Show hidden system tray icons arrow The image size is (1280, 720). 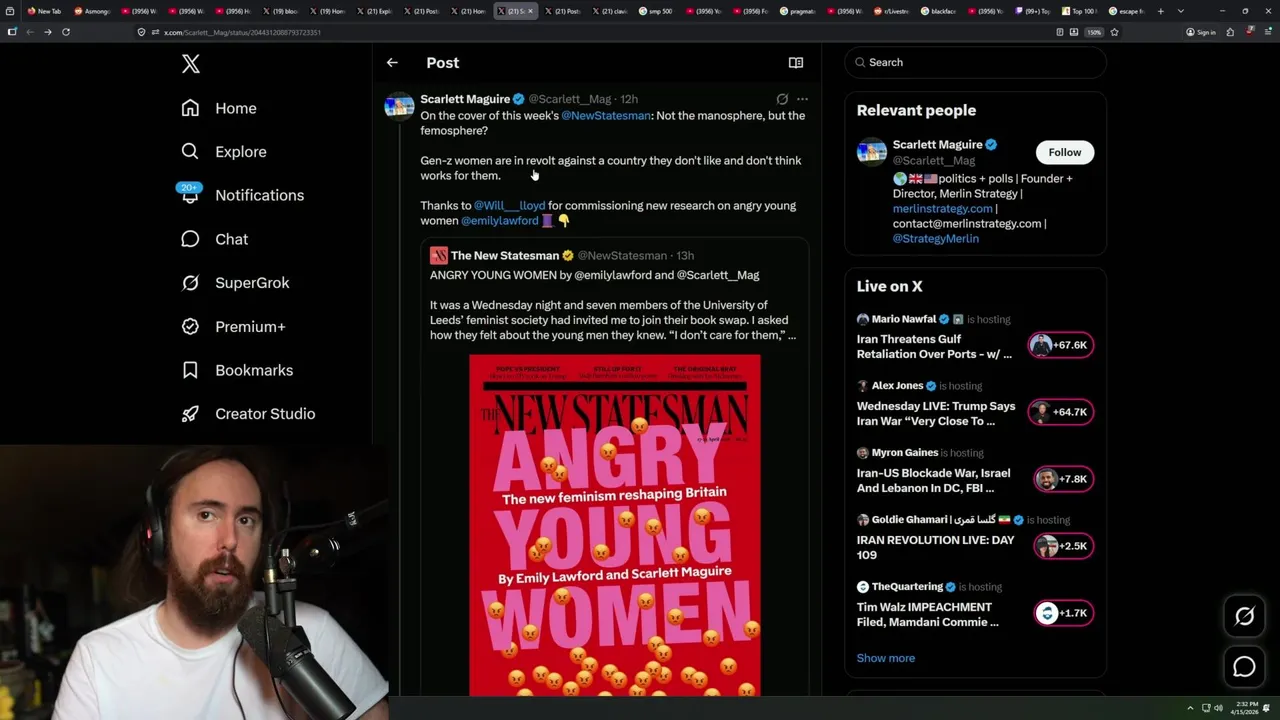click(x=1190, y=708)
